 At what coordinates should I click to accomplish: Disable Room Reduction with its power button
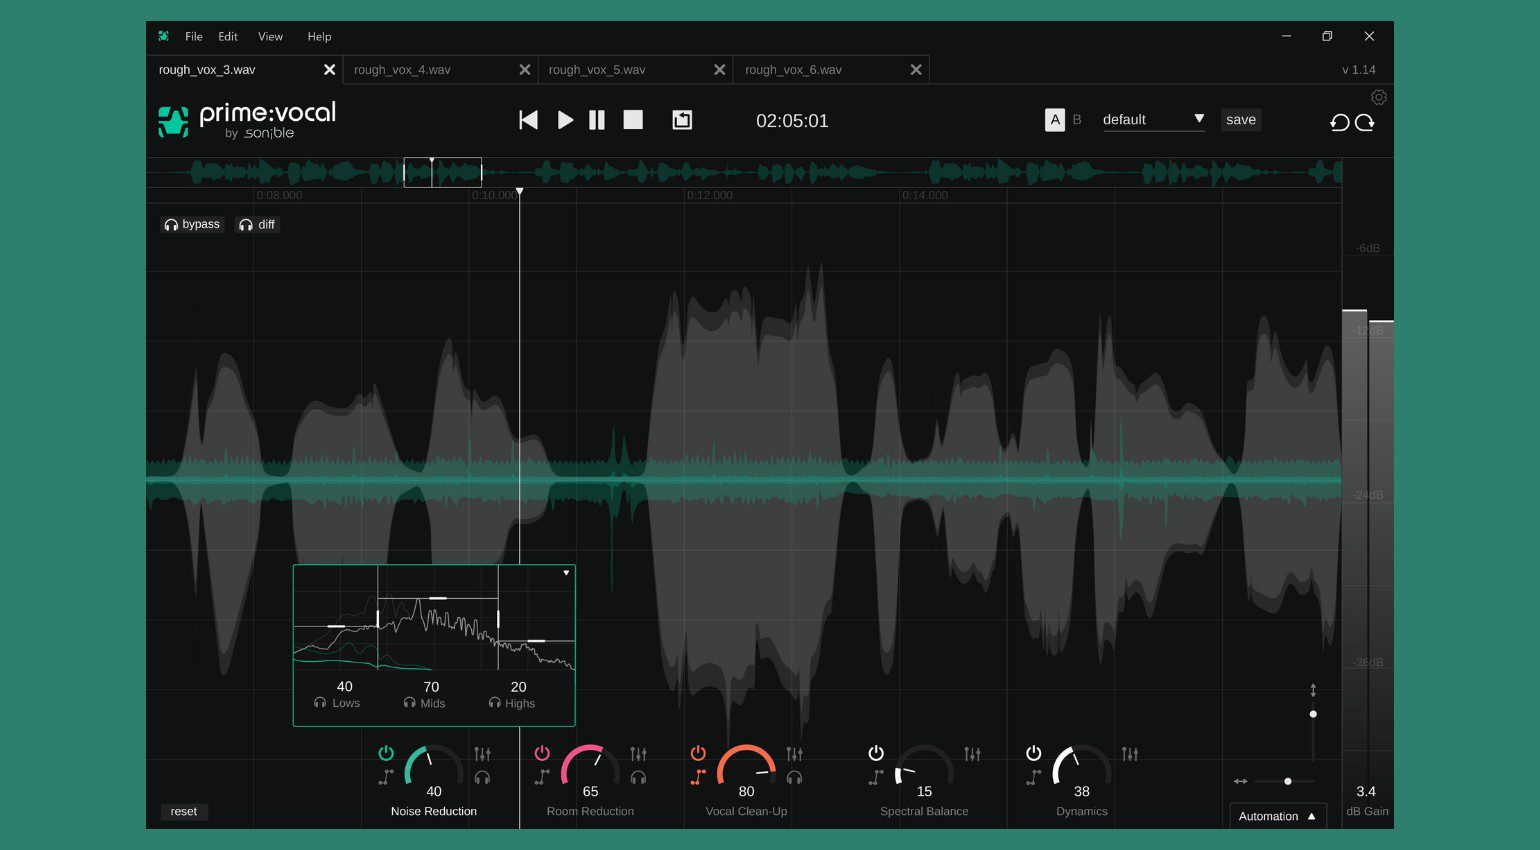(542, 753)
